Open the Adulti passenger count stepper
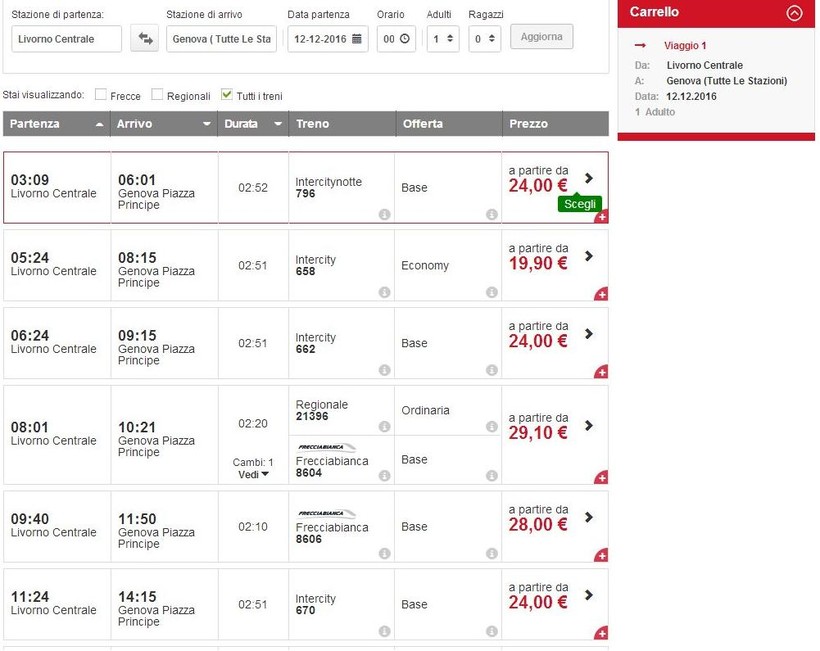This screenshot has height=651, width=820. point(442,39)
